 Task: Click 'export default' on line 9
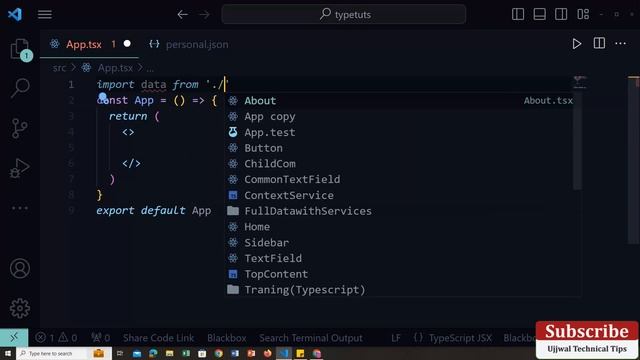[x=140, y=211]
